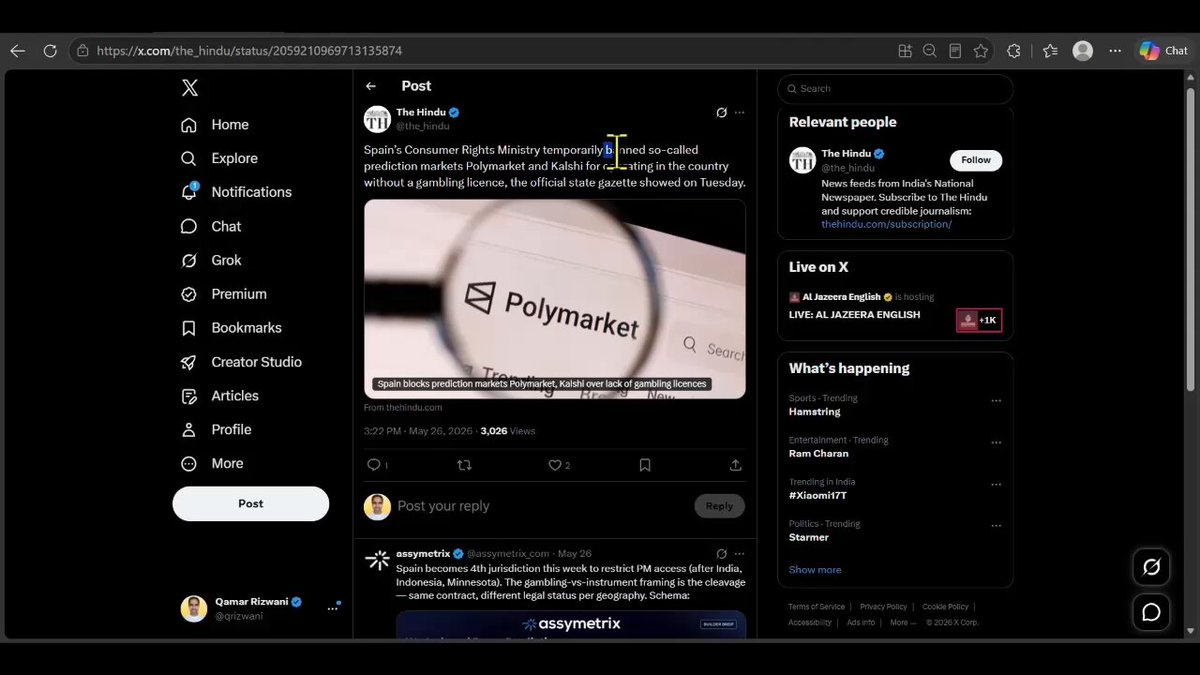Open options for the Ram Charan trend
Image resolution: width=1200 pixels, height=675 pixels.
tap(996, 442)
